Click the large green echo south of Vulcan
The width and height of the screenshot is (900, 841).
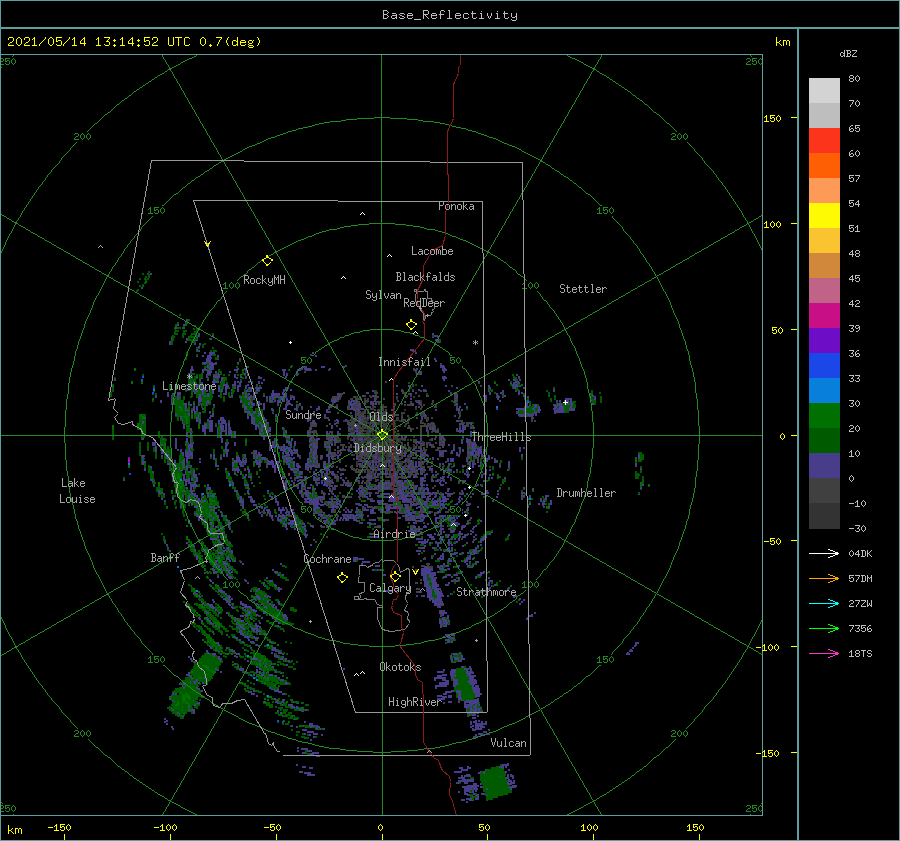(494, 782)
